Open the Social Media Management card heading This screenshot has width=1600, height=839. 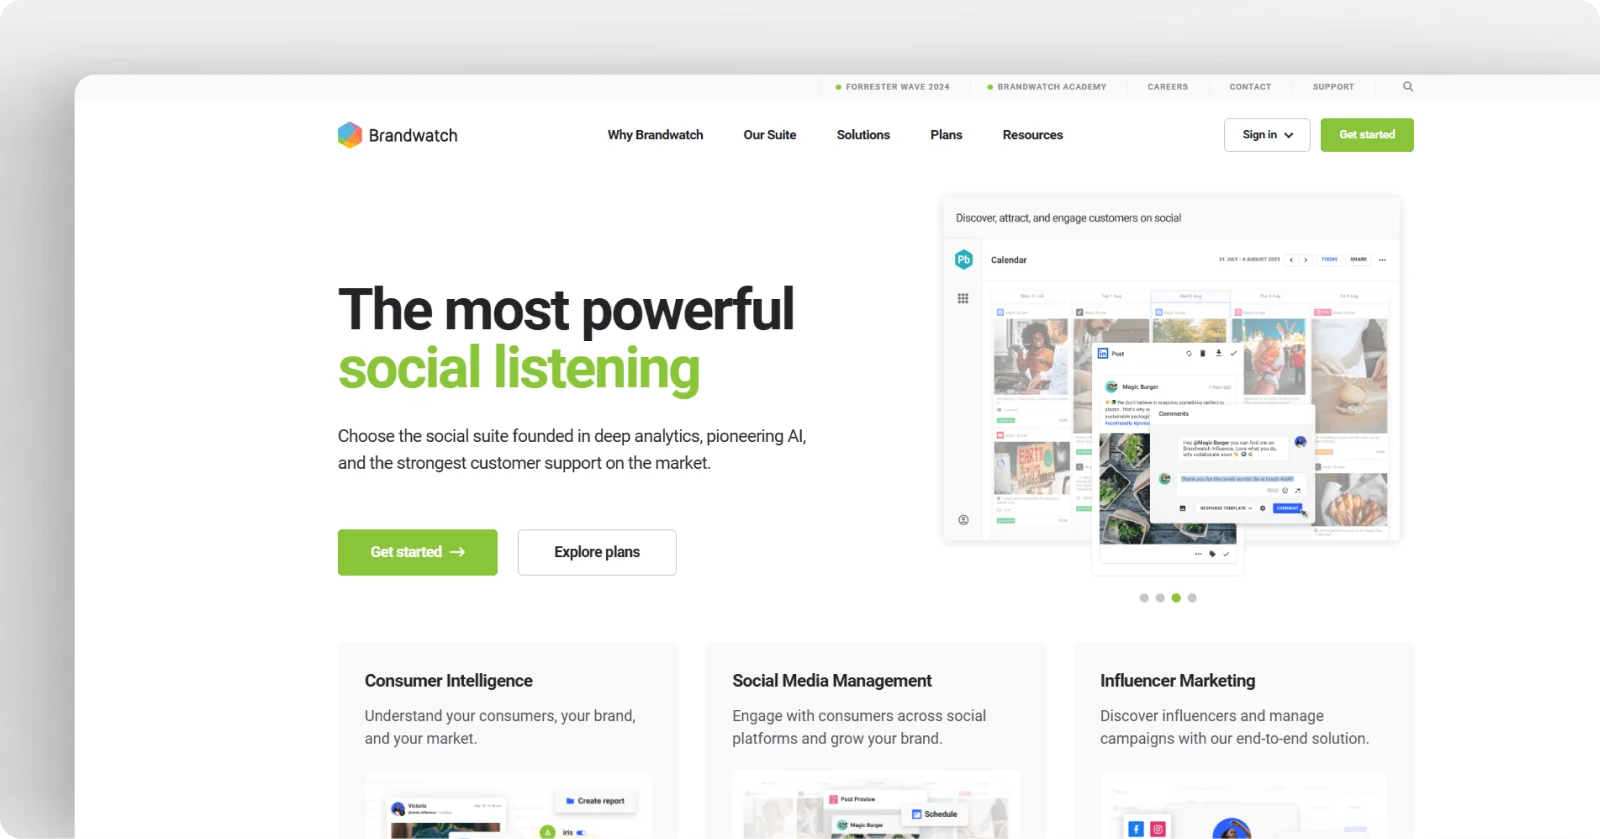point(832,681)
